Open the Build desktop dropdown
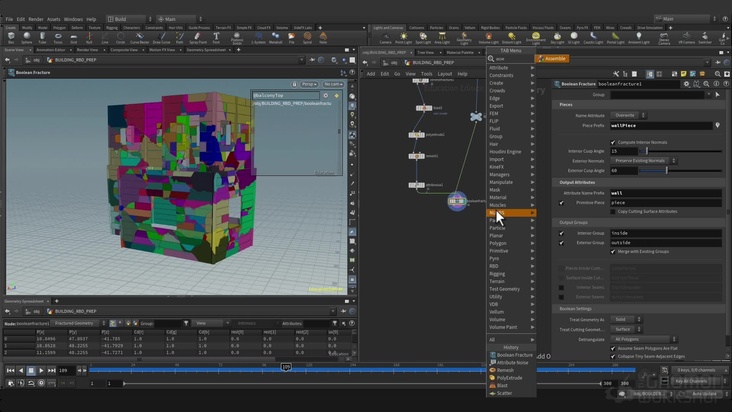Screen dimensions: 732x412 (129, 19)
